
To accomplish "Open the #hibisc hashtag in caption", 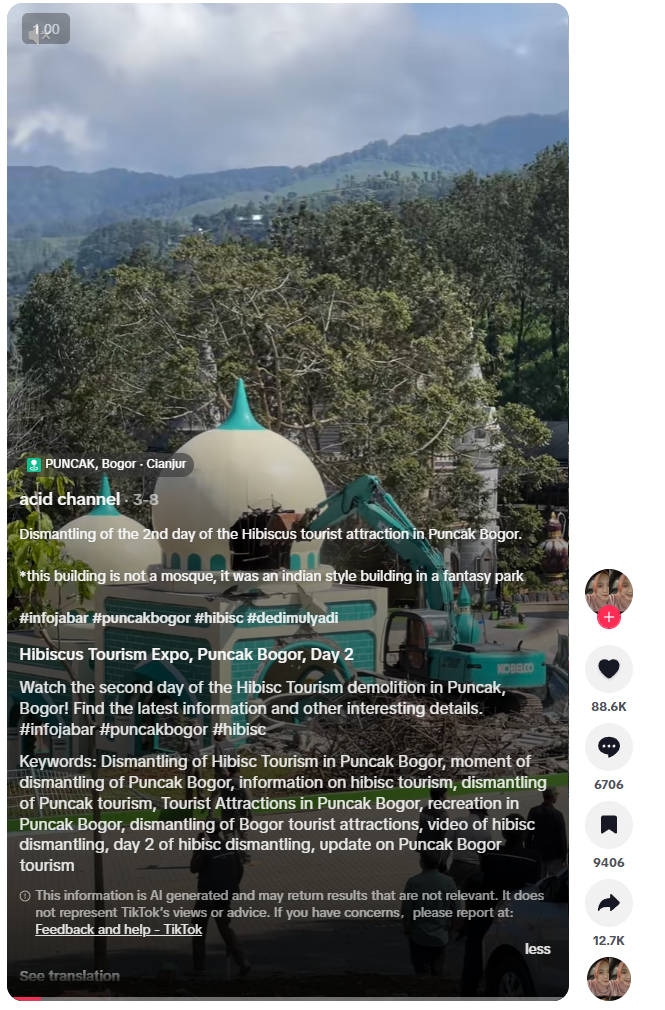I will [x=218, y=618].
